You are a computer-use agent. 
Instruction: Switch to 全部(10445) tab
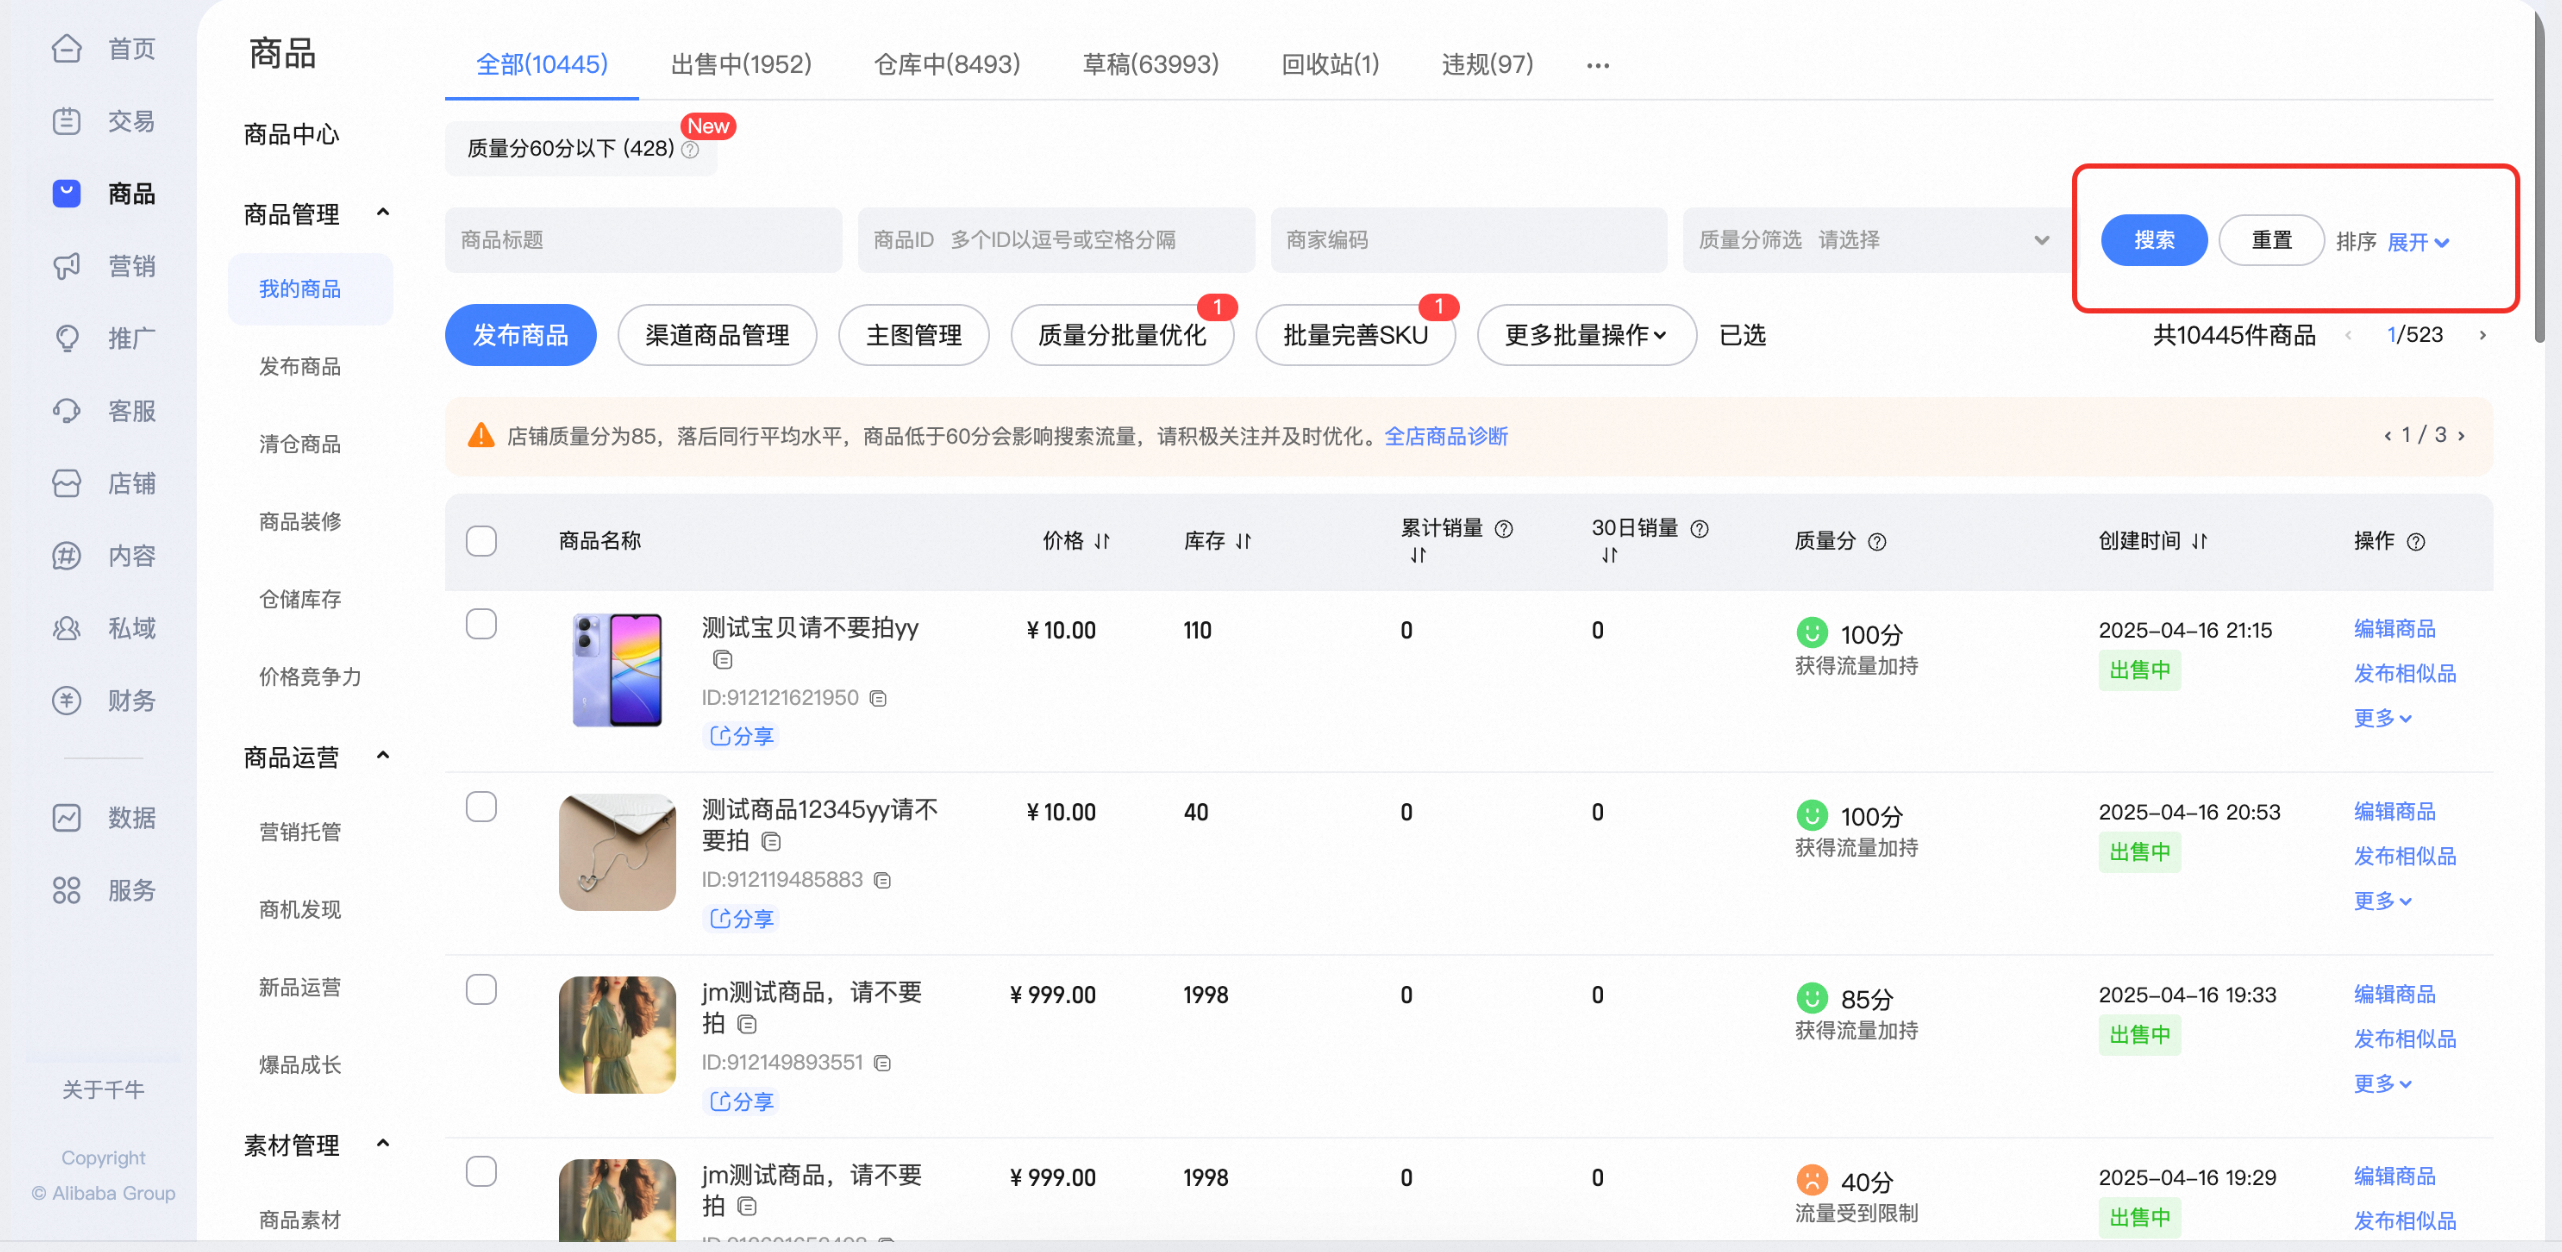tap(542, 64)
